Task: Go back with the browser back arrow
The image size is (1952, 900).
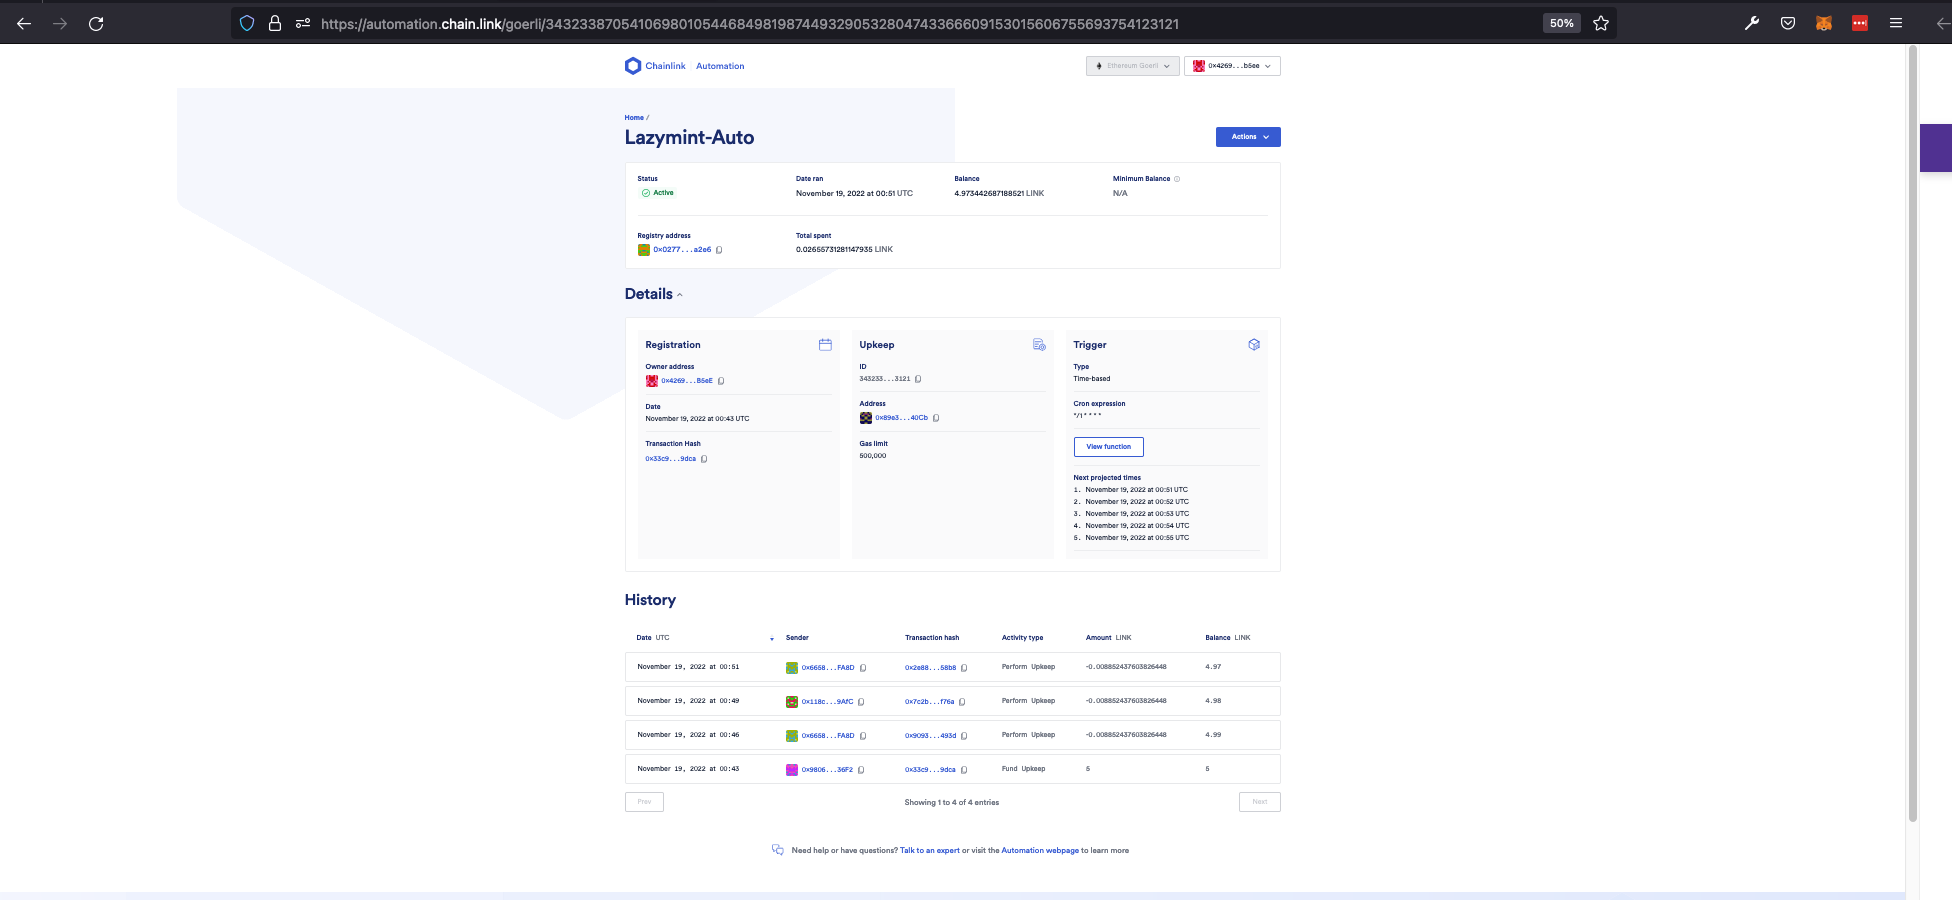Action: tap(24, 23)
